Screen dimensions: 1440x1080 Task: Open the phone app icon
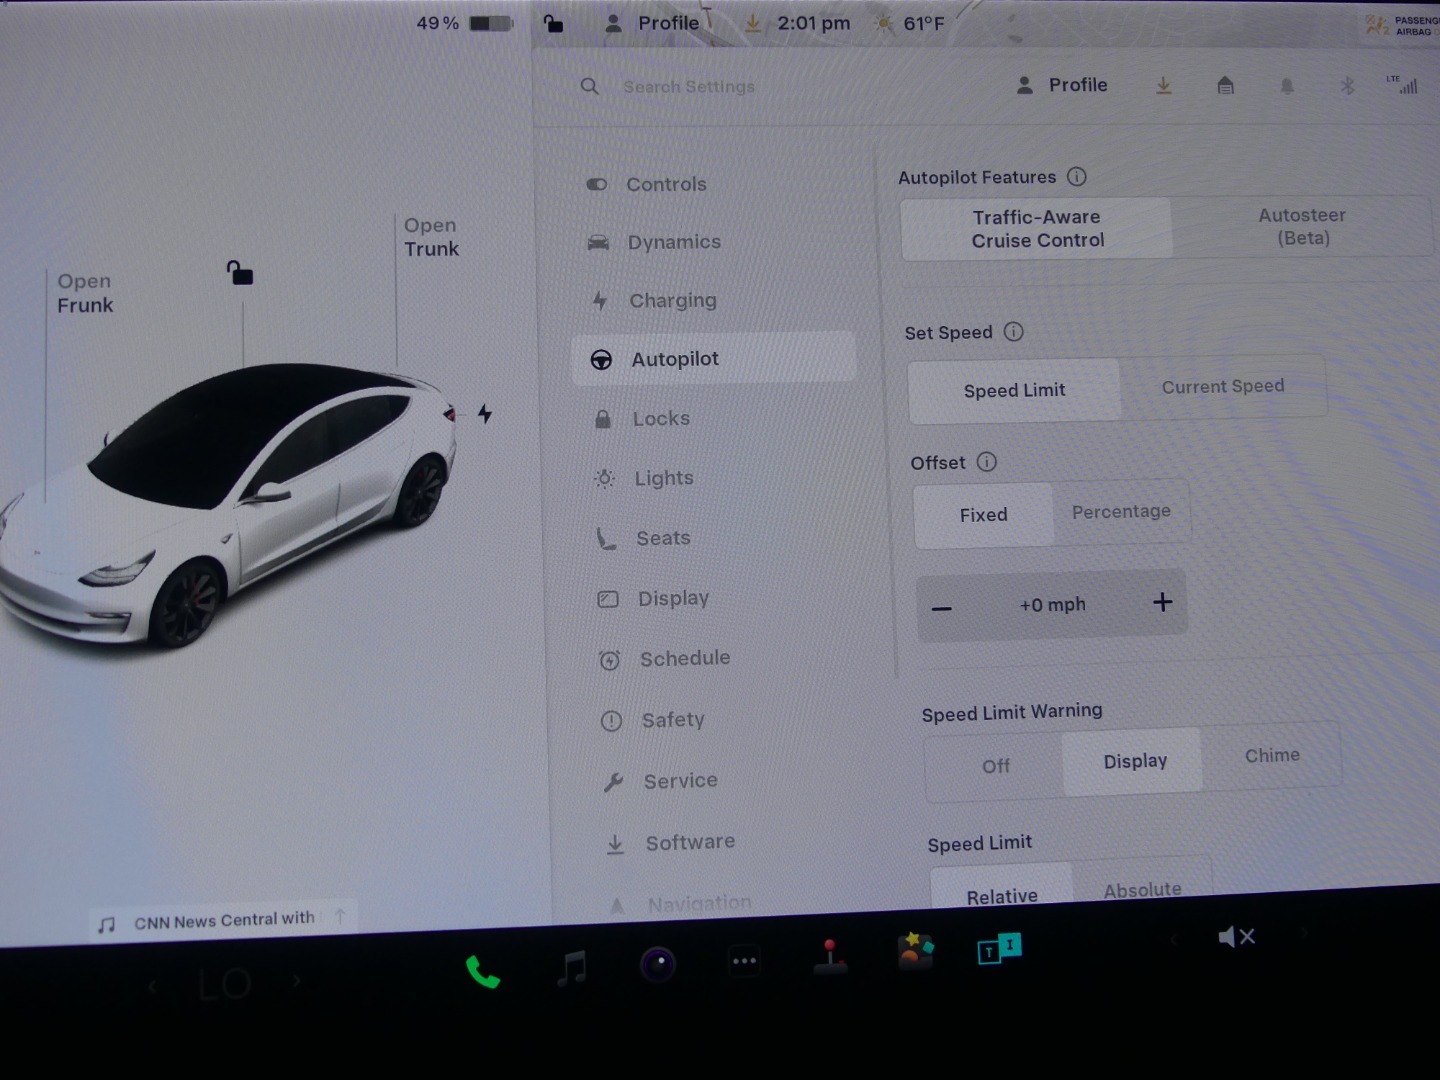click(482, 971)
